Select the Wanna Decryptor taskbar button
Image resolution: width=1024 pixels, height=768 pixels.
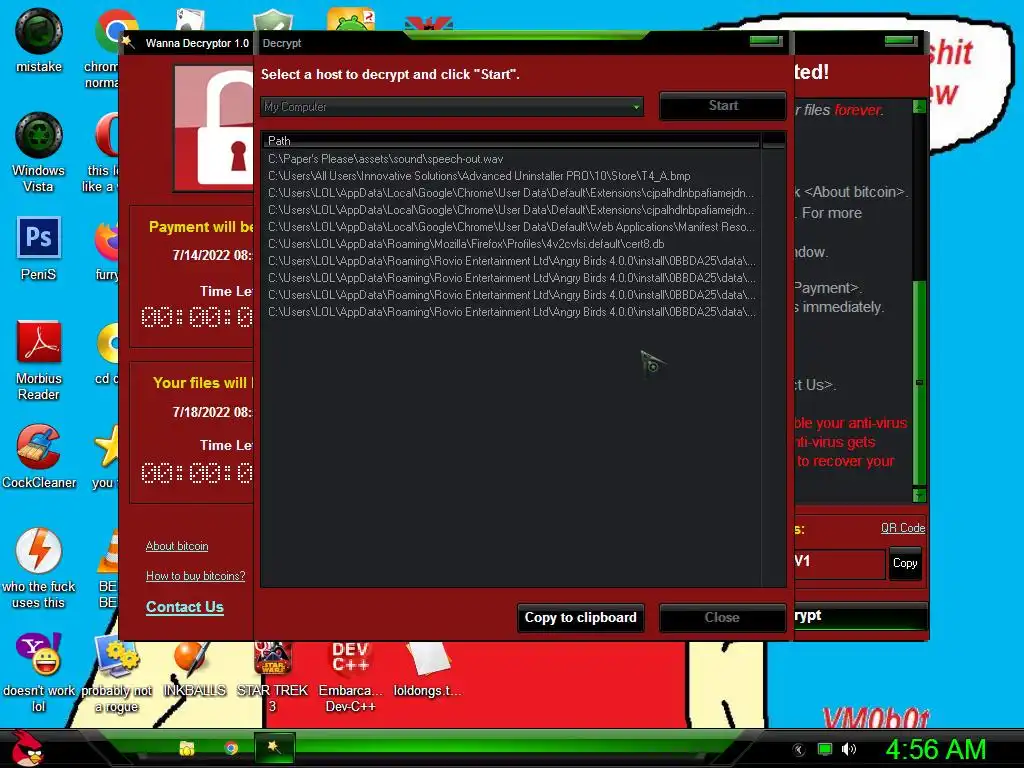tap(274, 748)
